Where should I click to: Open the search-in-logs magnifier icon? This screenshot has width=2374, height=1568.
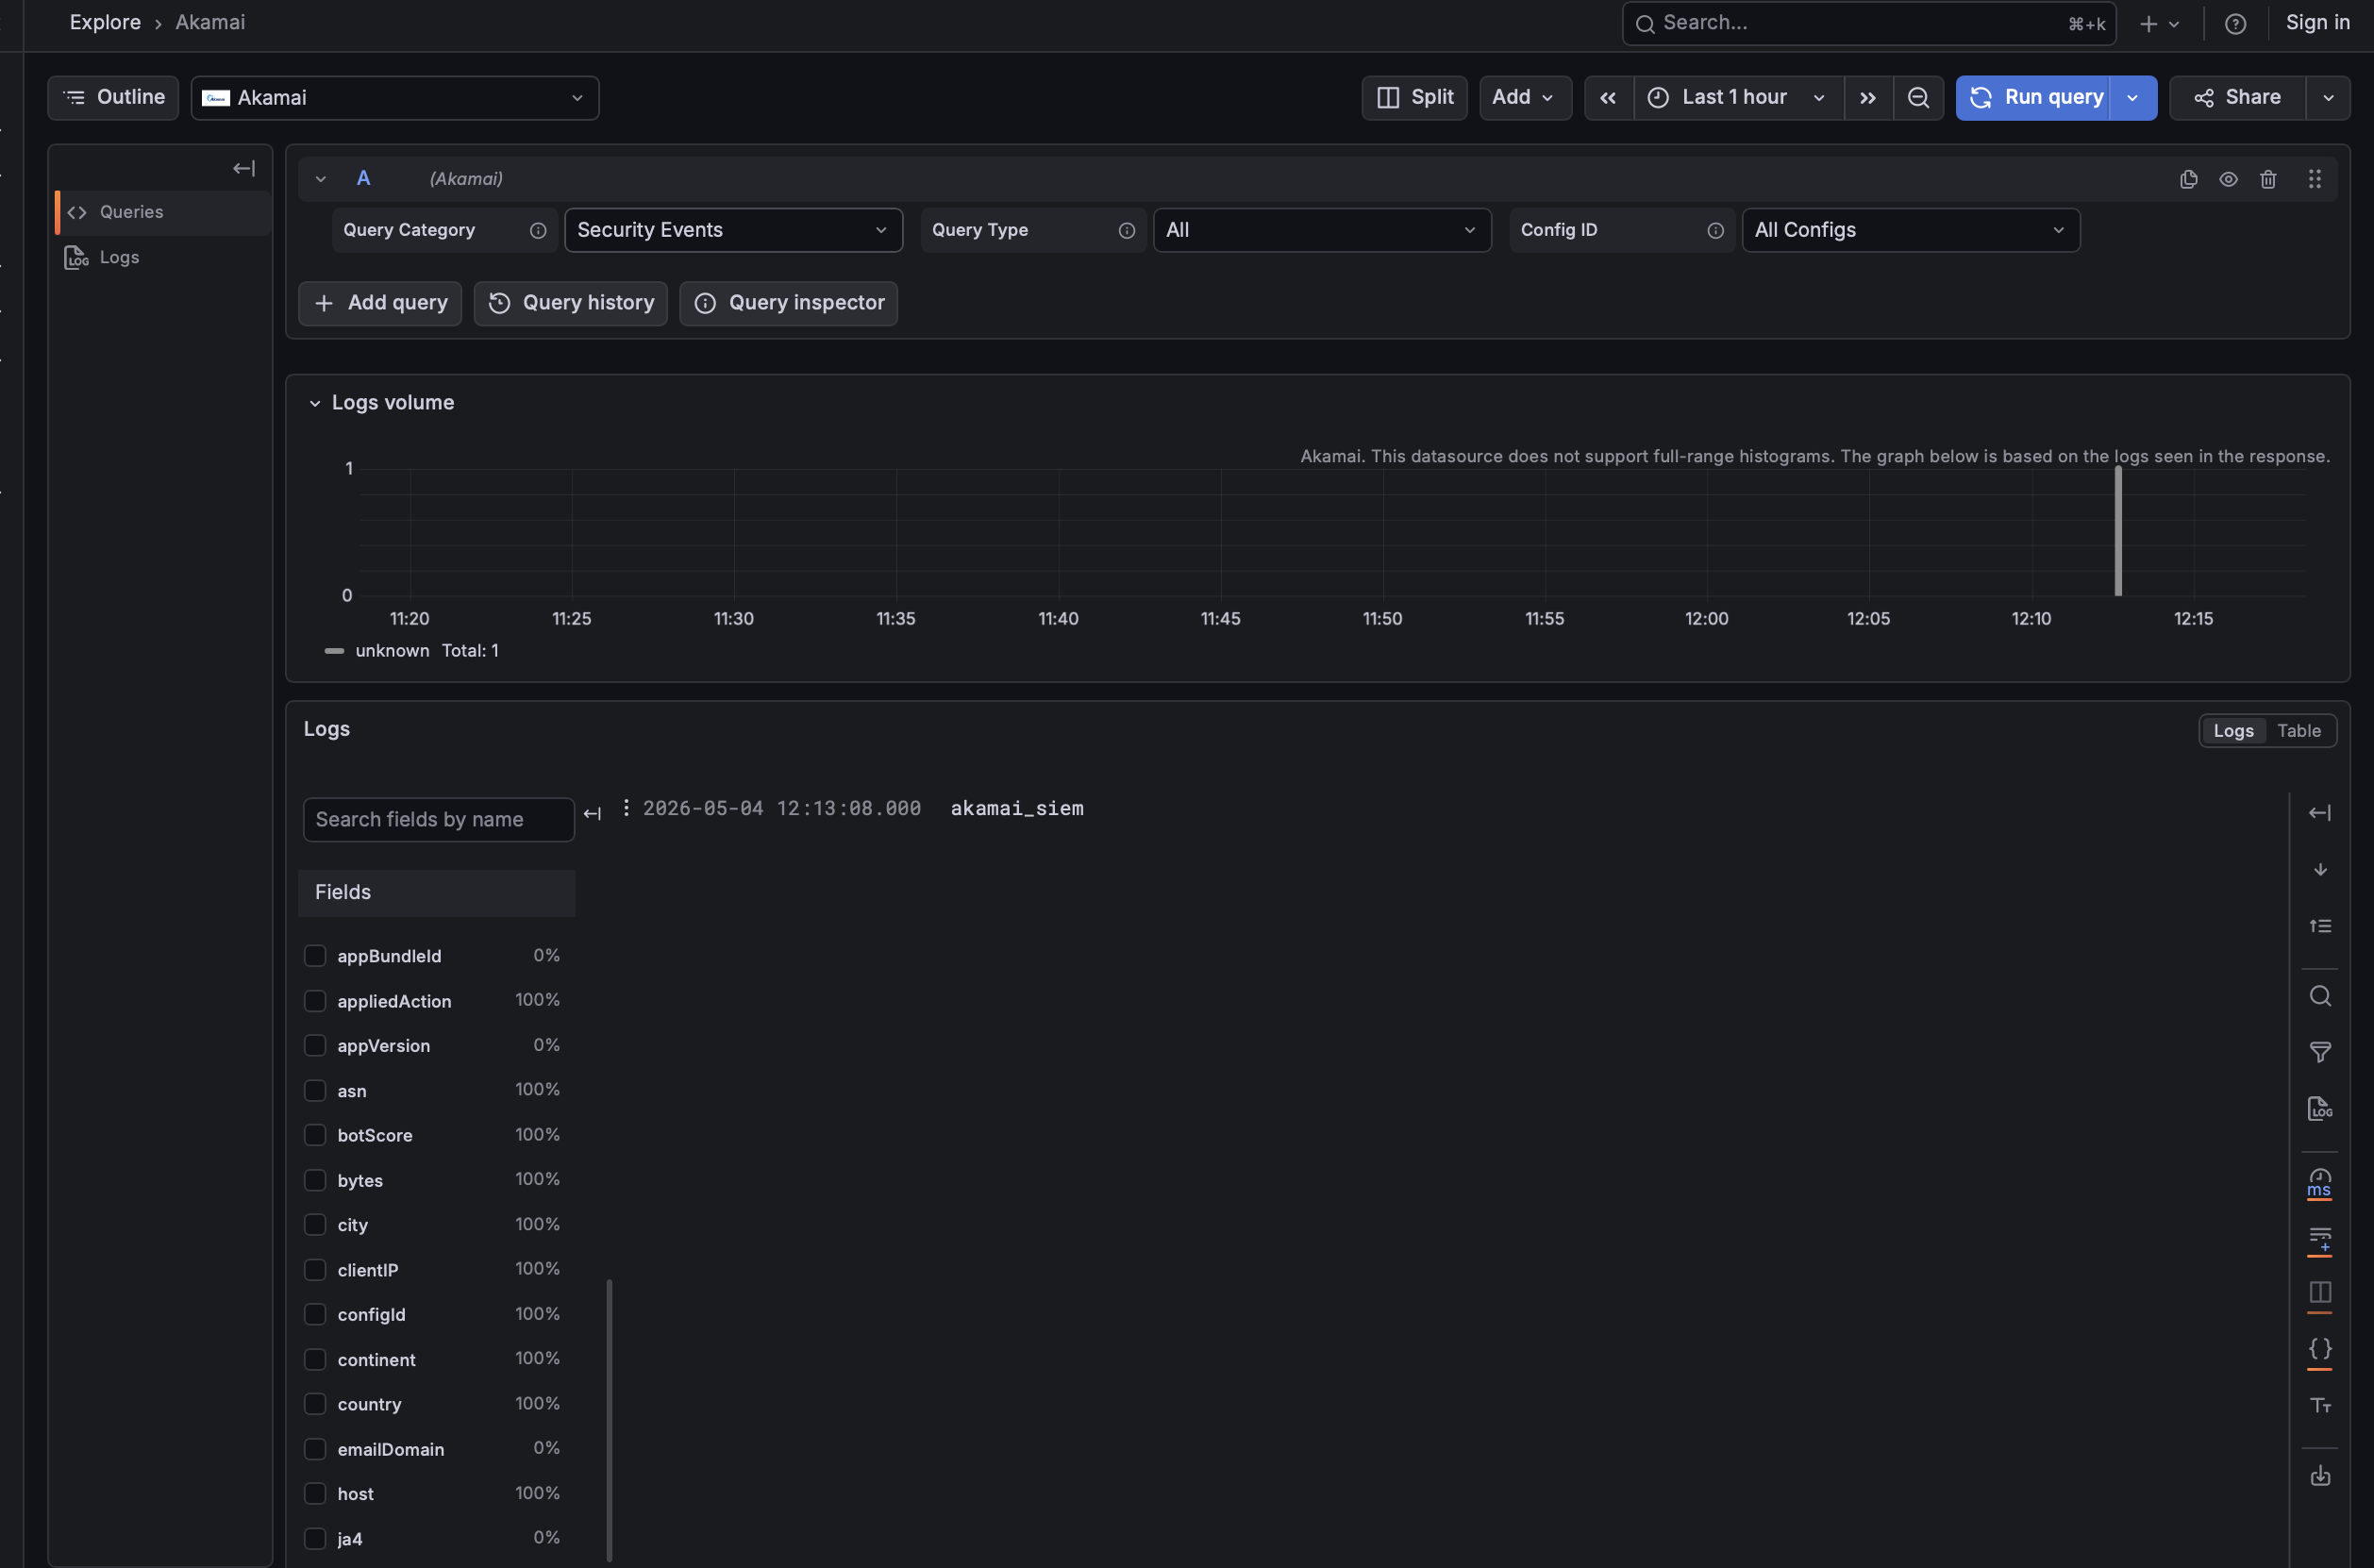[2320, 996]
